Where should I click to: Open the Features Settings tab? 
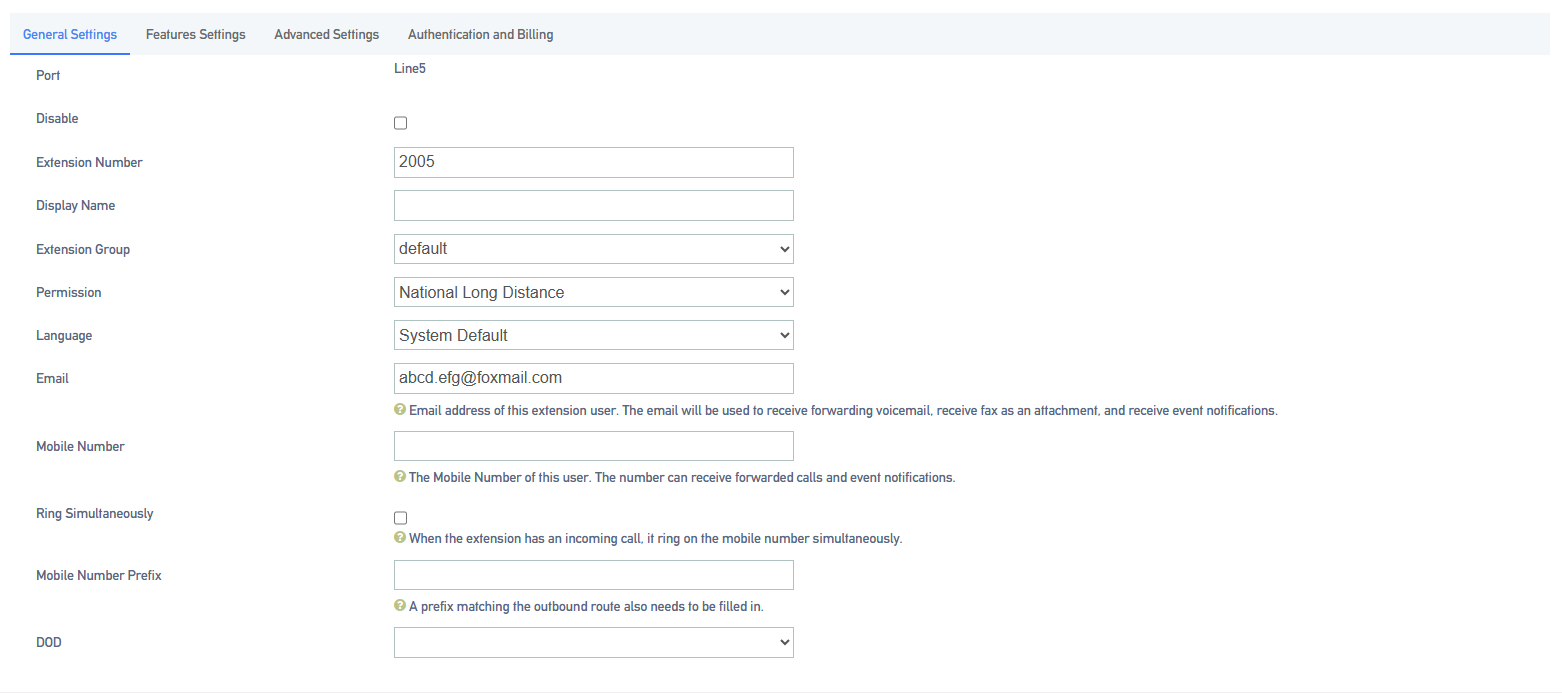tap(196, 34)
